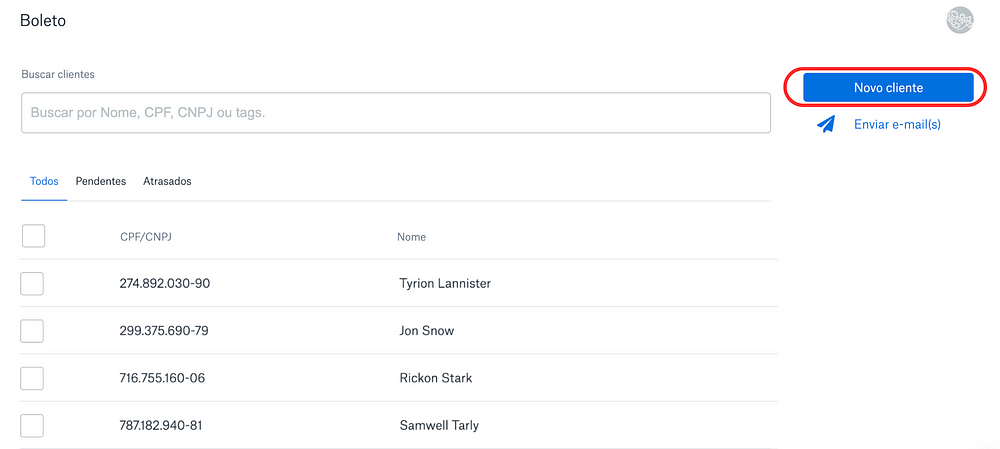Open the user avatar profile icon
This screenshot has width=1000, height=449.
click(x=959, y=20)
